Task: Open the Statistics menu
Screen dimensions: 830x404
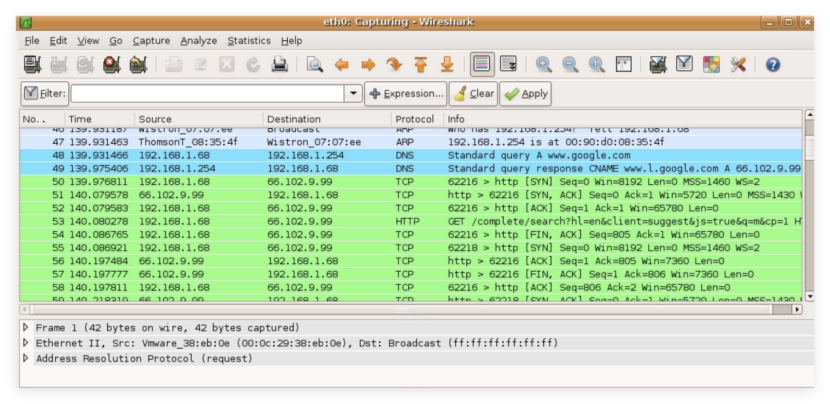Action: 249,41
